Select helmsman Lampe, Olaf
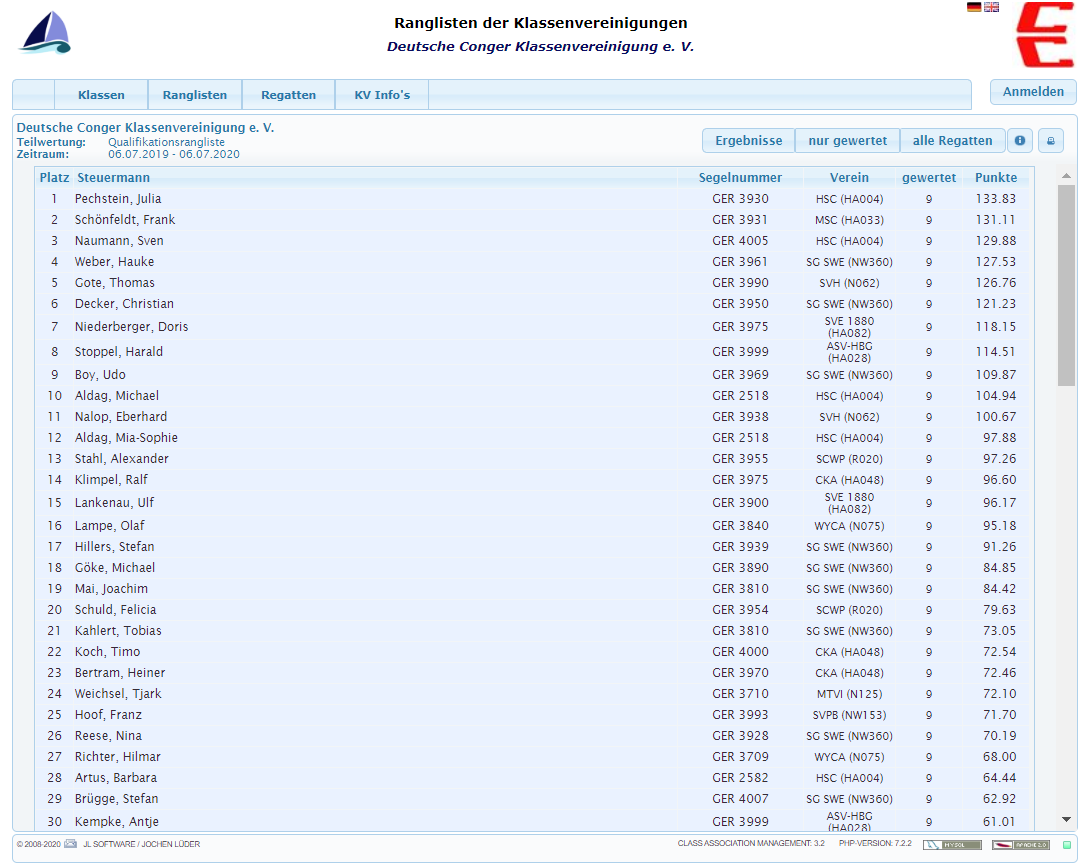1081x866 pixels. pyautogui.click(x=110, y=526)
